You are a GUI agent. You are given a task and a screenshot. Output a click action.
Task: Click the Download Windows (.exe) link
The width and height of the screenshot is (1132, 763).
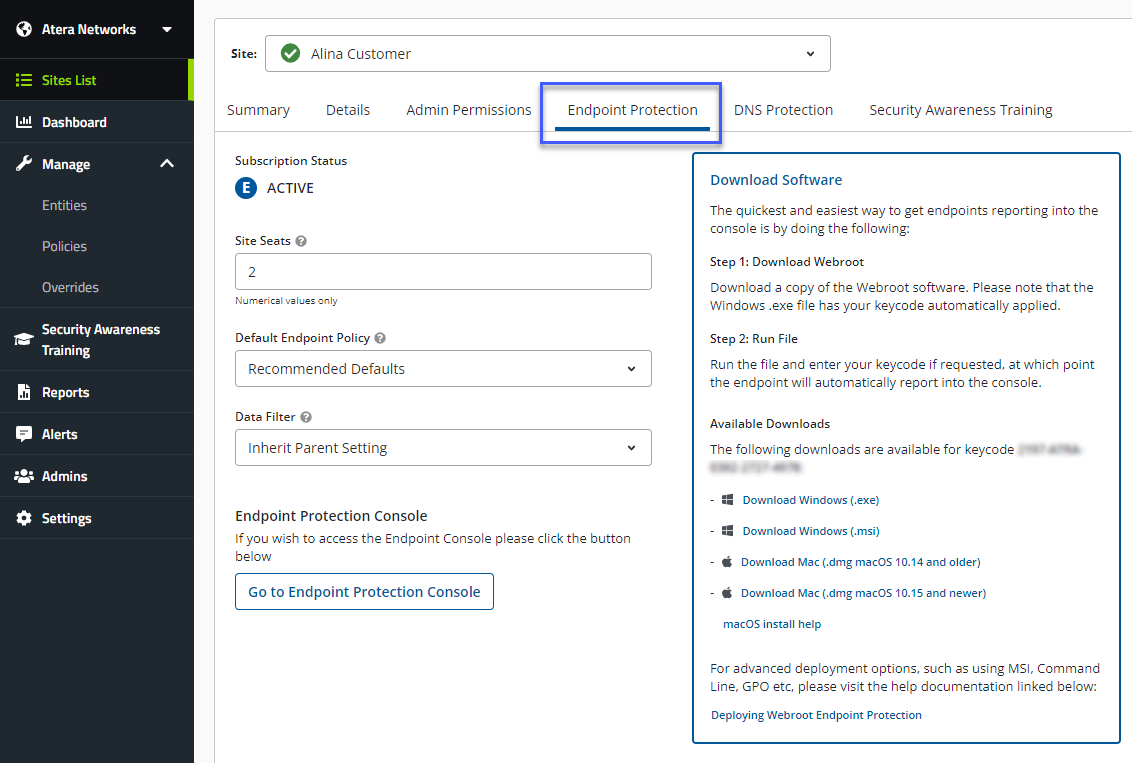pos(810,500)
